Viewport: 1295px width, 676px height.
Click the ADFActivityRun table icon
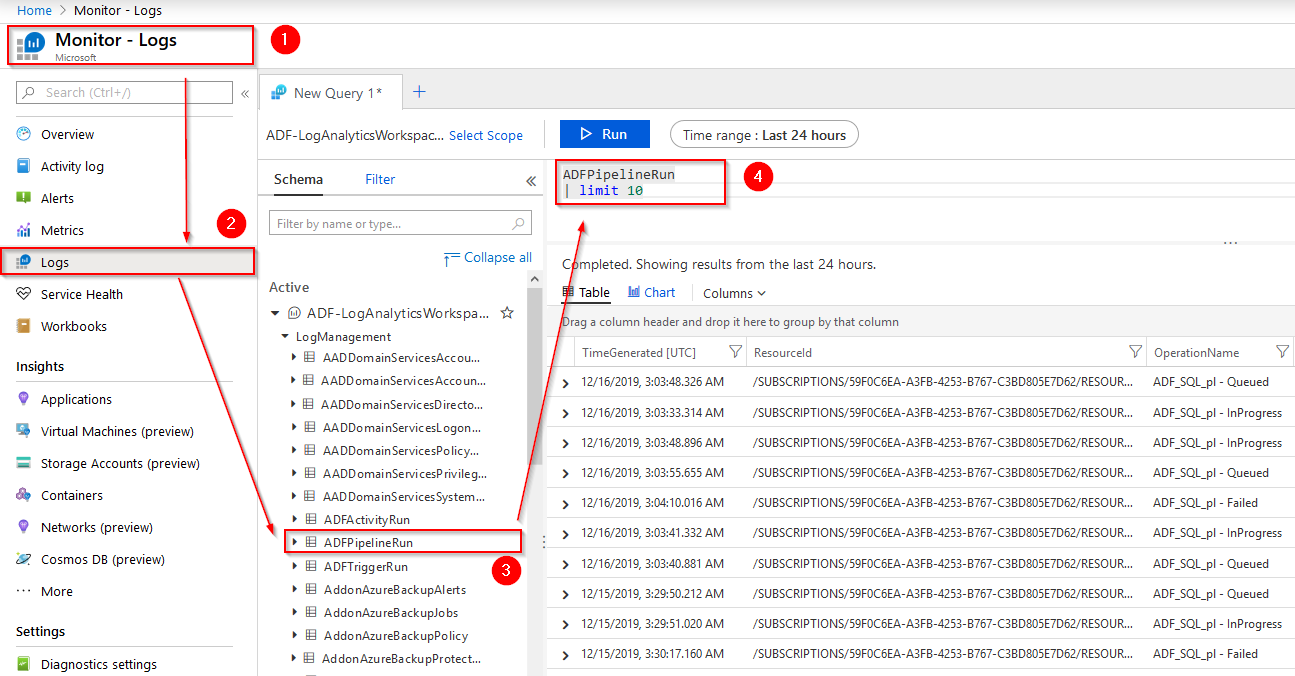pyautogui.click(x=310, y=520)
